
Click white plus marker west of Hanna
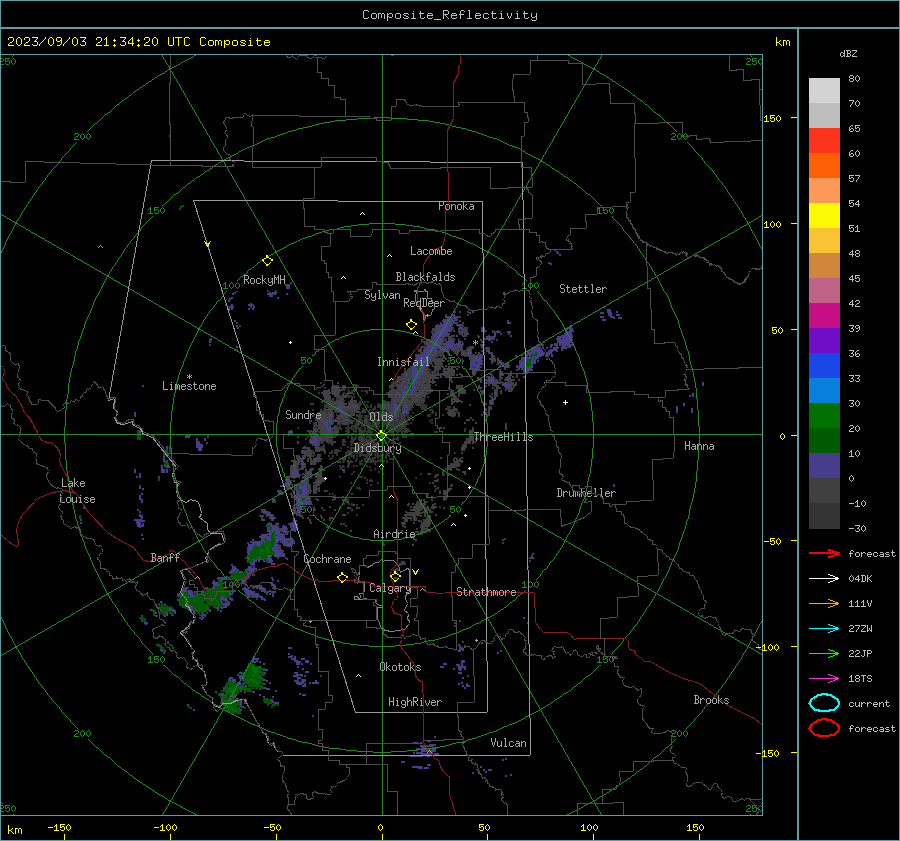pos(565,402)
